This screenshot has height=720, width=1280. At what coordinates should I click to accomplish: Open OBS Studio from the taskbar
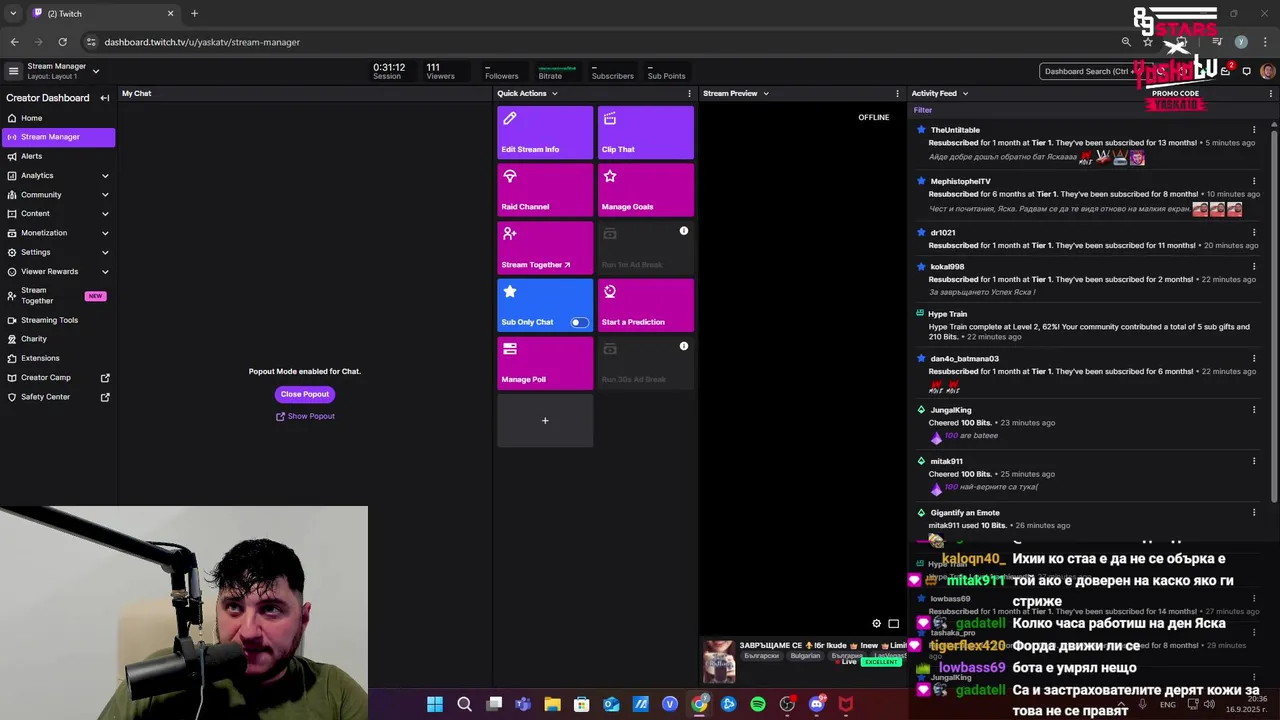787,704
